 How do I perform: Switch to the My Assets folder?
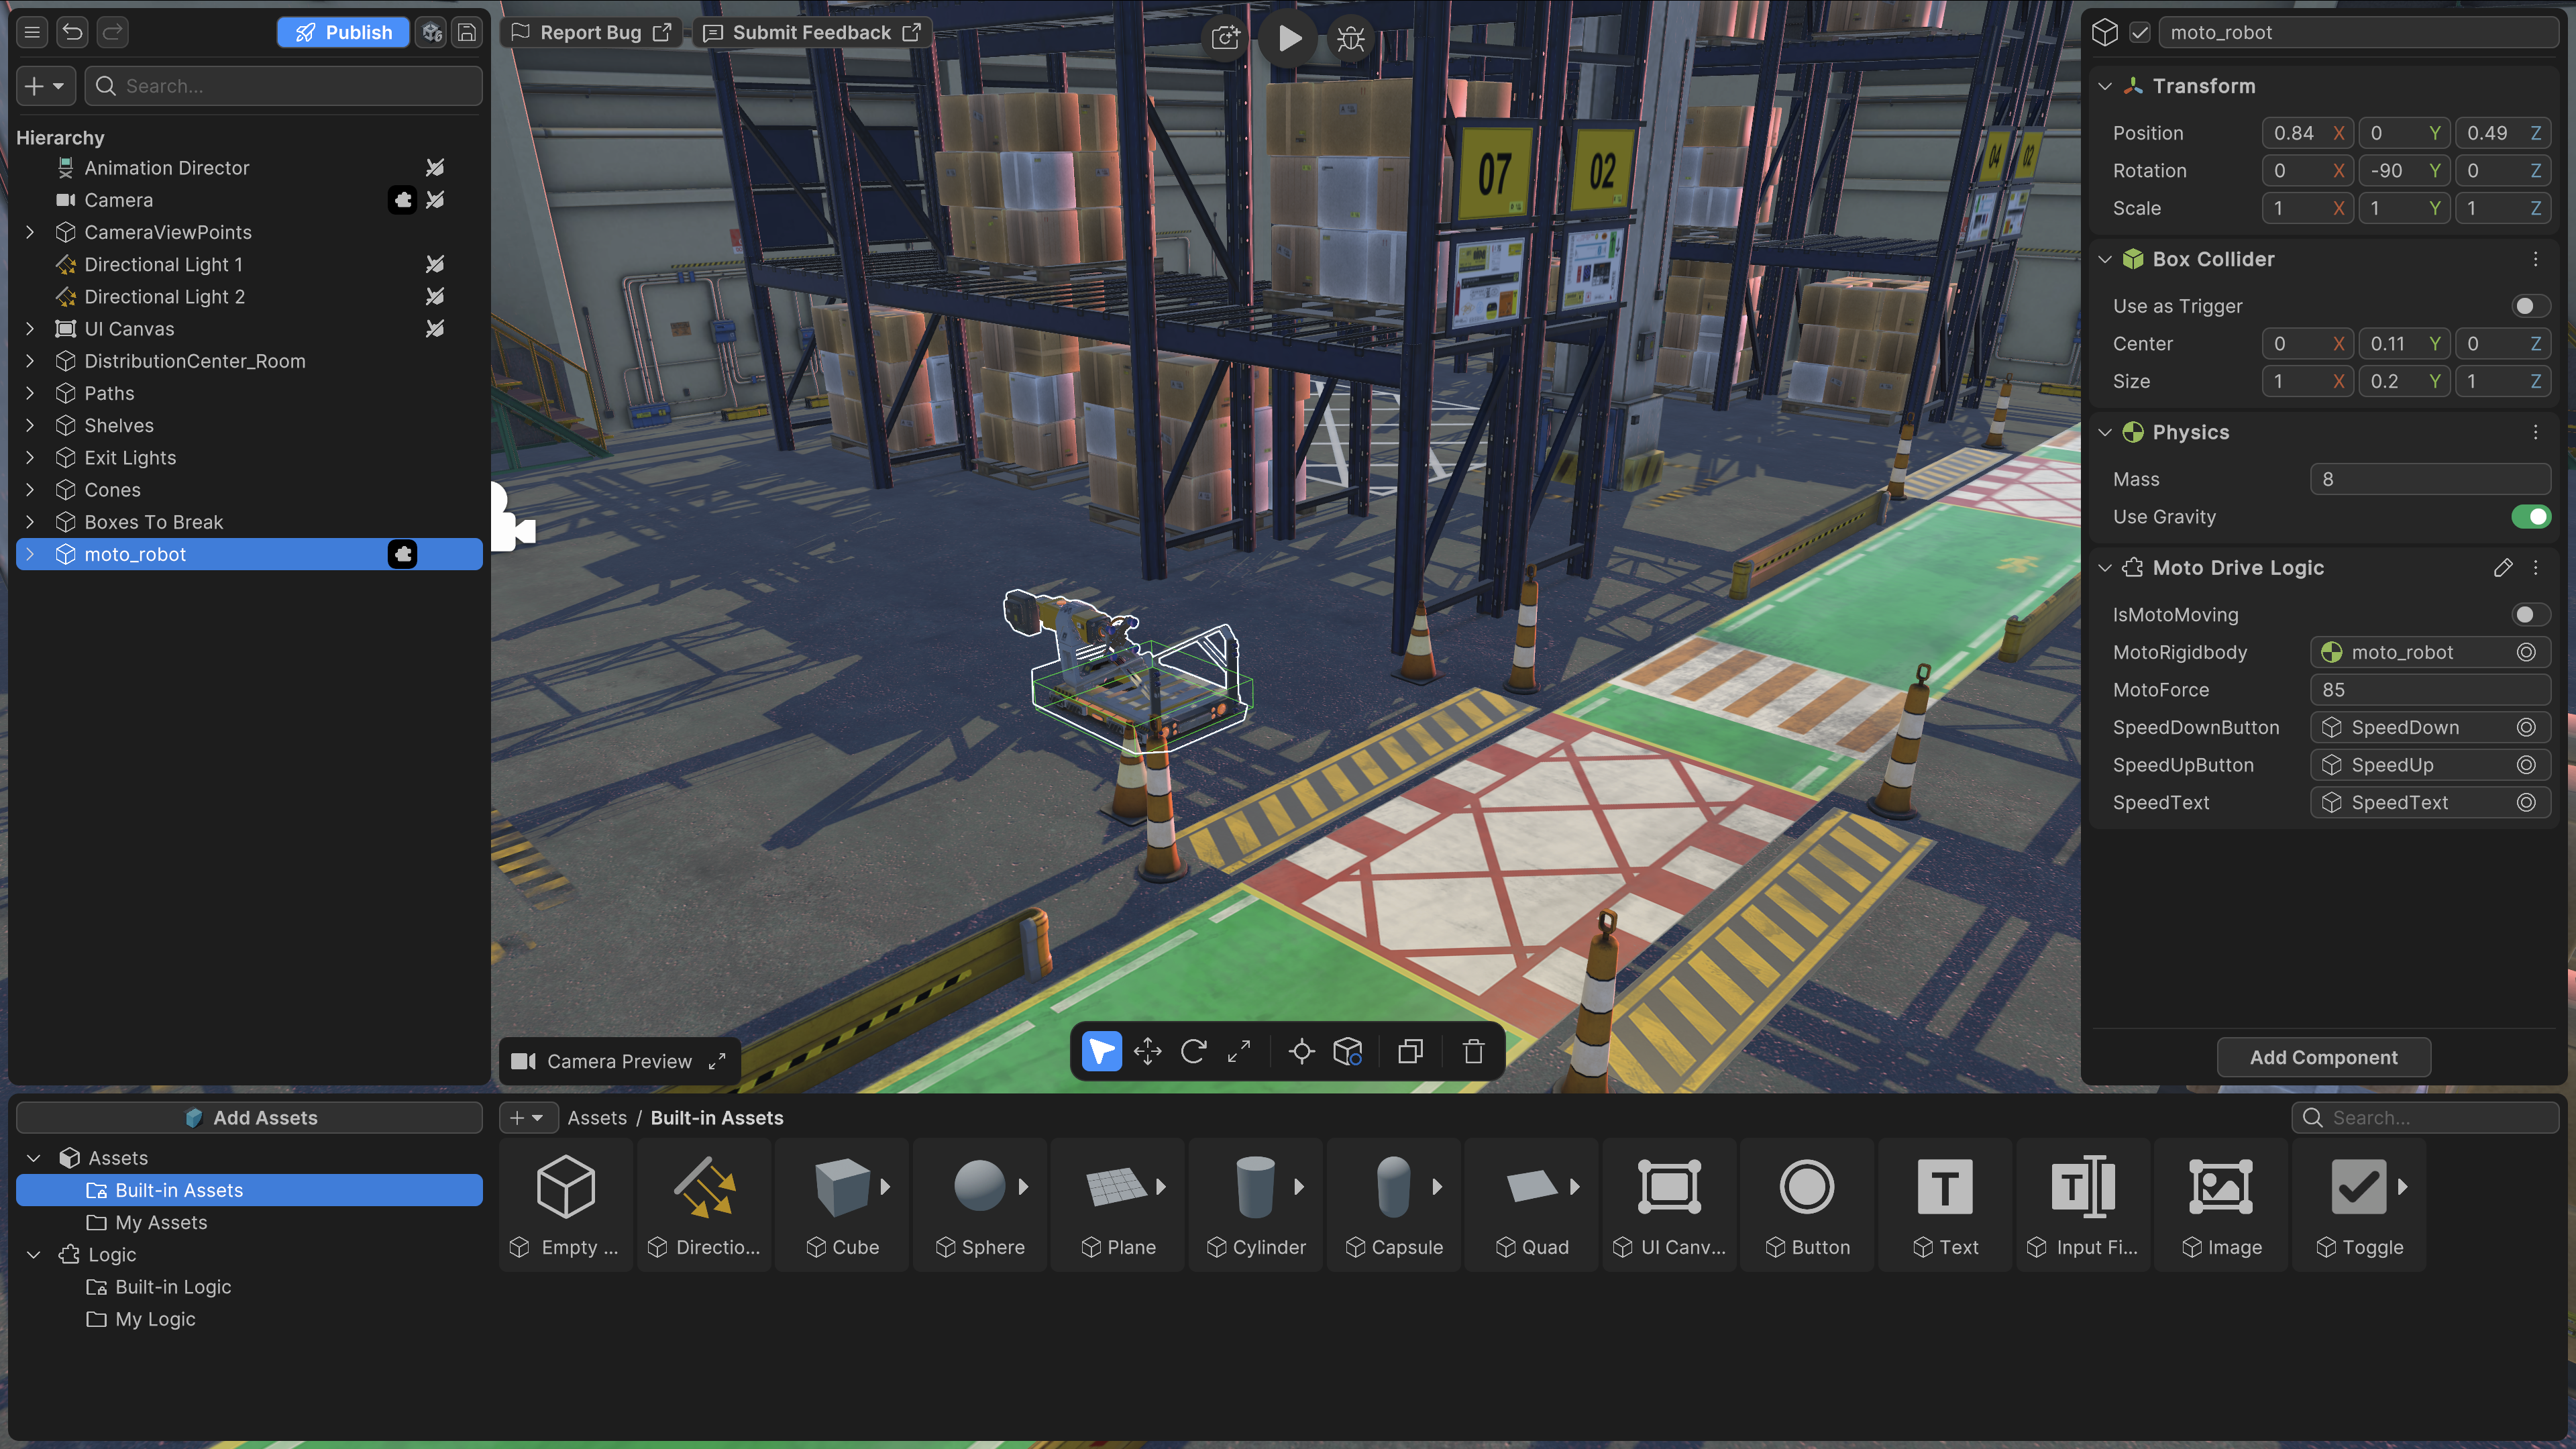(161, 1222)
